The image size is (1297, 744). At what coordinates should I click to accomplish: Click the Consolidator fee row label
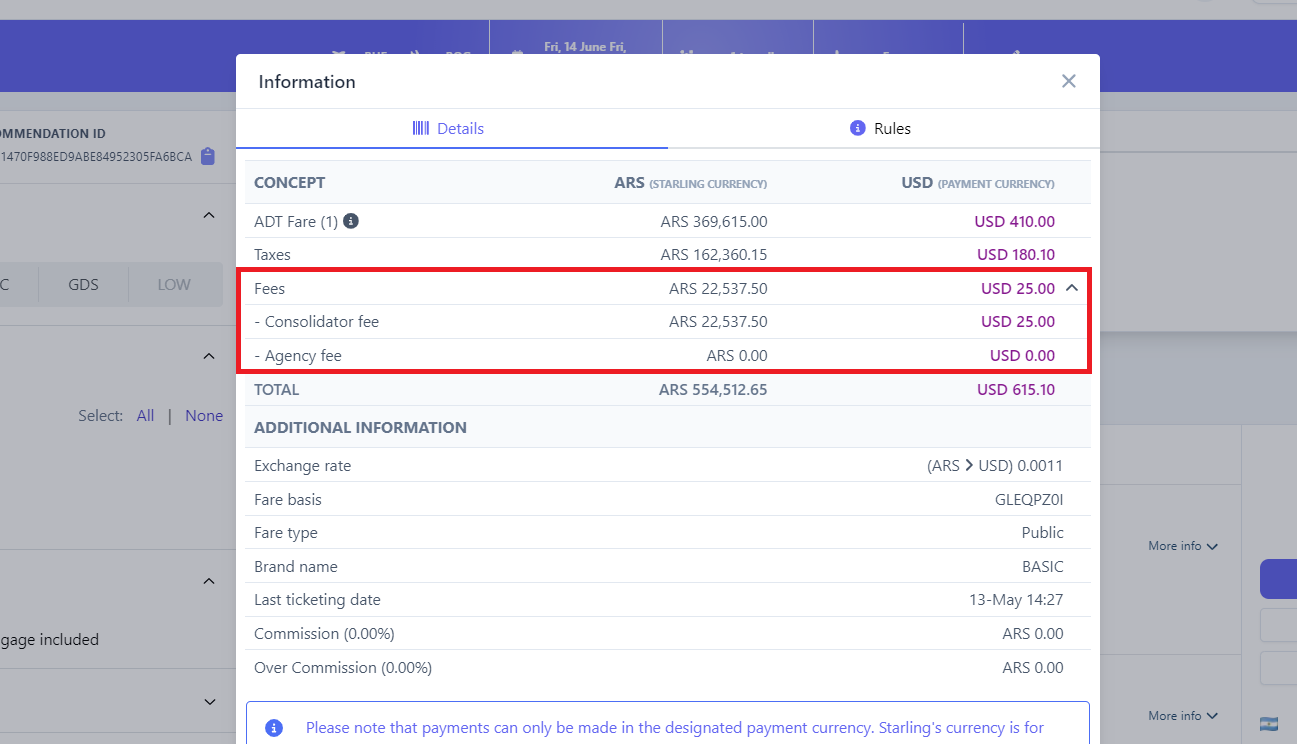coord(317,322)
